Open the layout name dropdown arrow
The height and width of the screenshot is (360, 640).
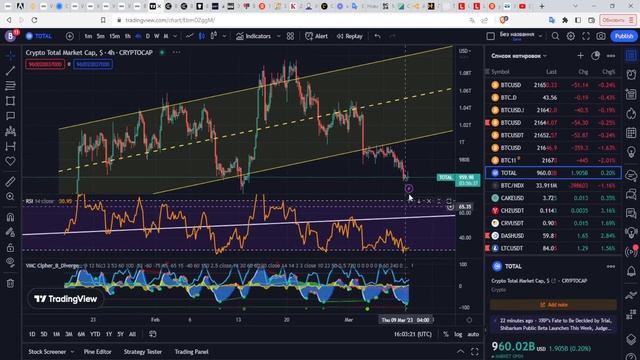coord(540,36)
